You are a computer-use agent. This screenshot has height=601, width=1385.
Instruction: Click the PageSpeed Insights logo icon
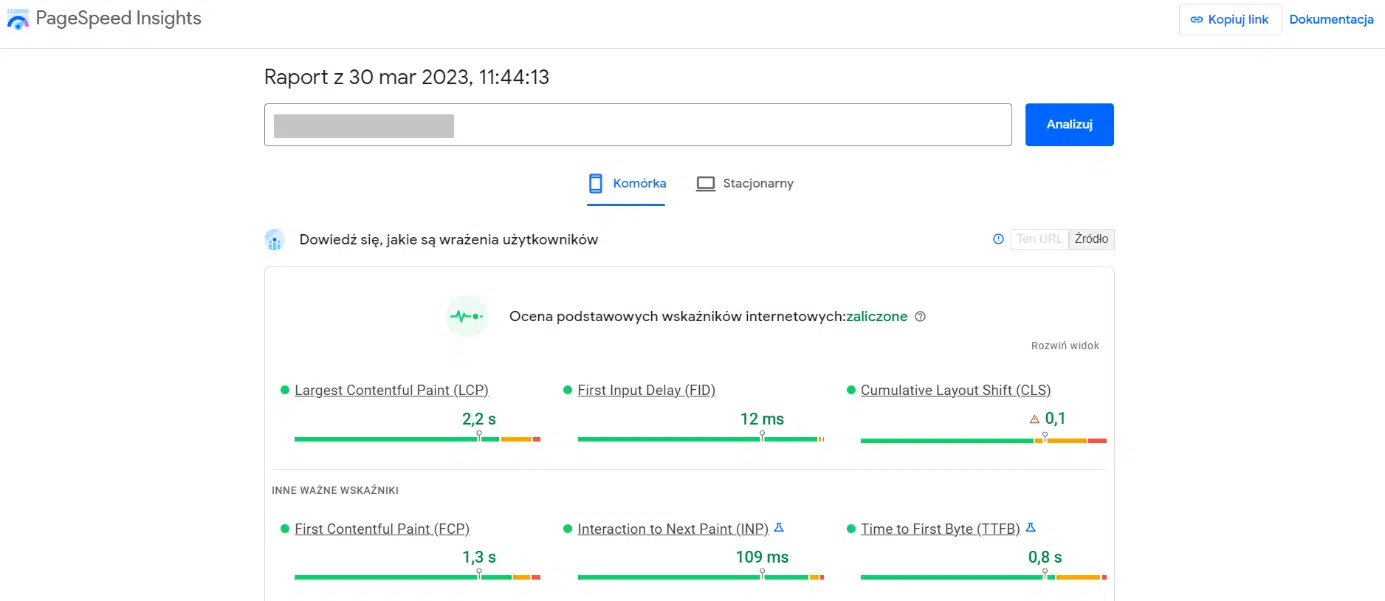pyautogui.click(x=18, y=19)
